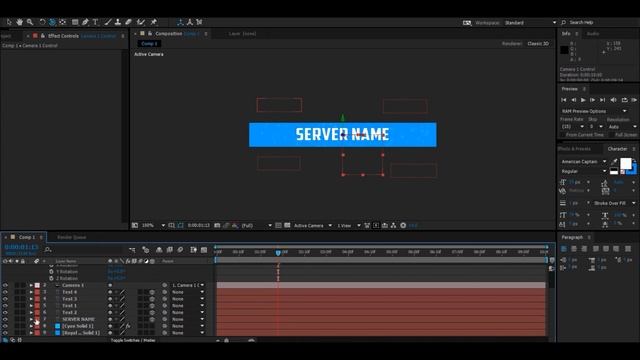
Task: Click the eyedropper in Character panel
Action: (x=614, y=162)
